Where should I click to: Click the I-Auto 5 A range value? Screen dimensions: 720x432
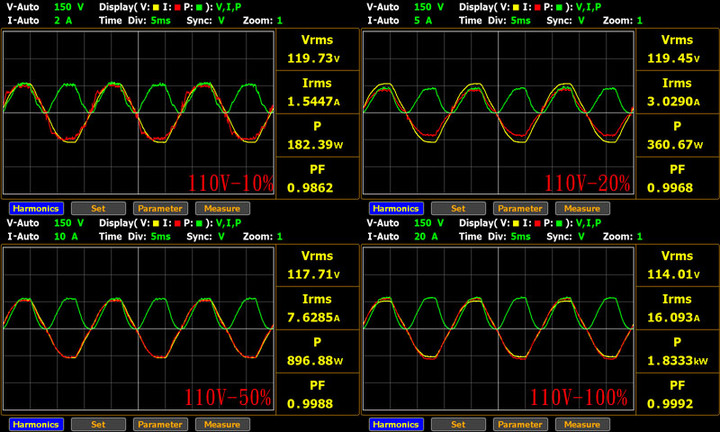pos(423,21)
